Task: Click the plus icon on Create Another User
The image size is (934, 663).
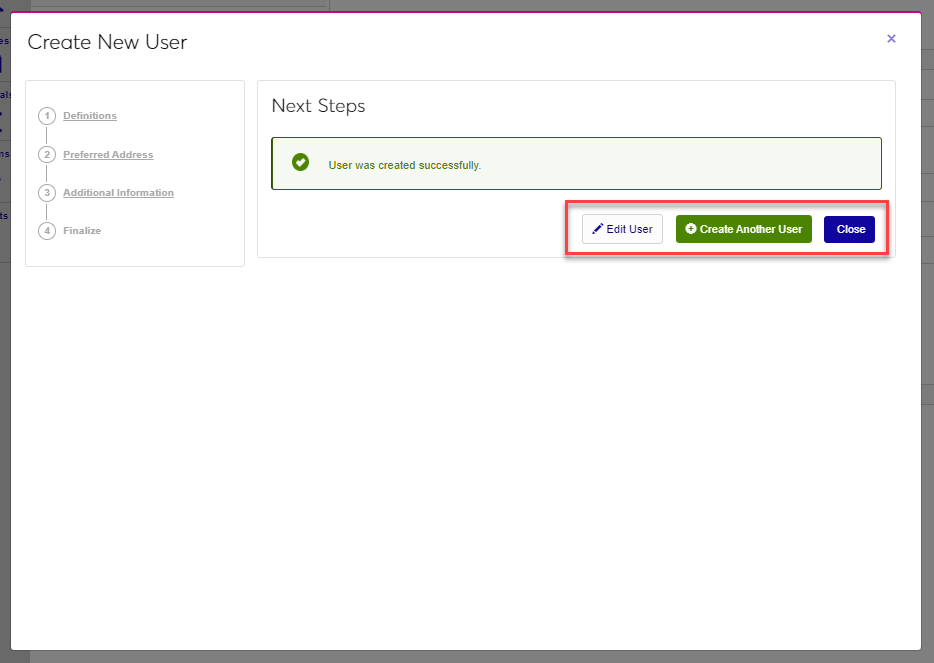Action: (x=691, y=229)
